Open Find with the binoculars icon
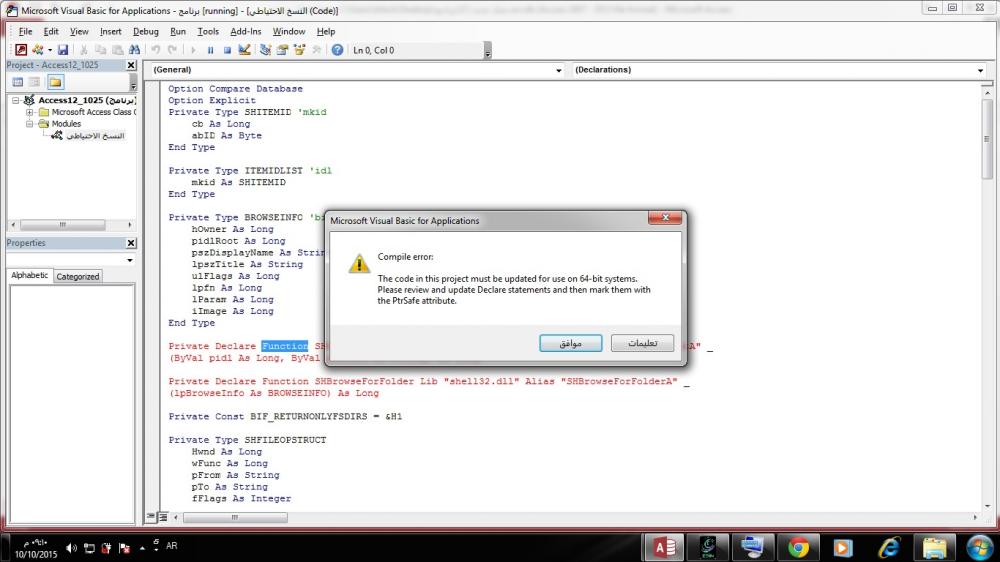 pos(134,50)
